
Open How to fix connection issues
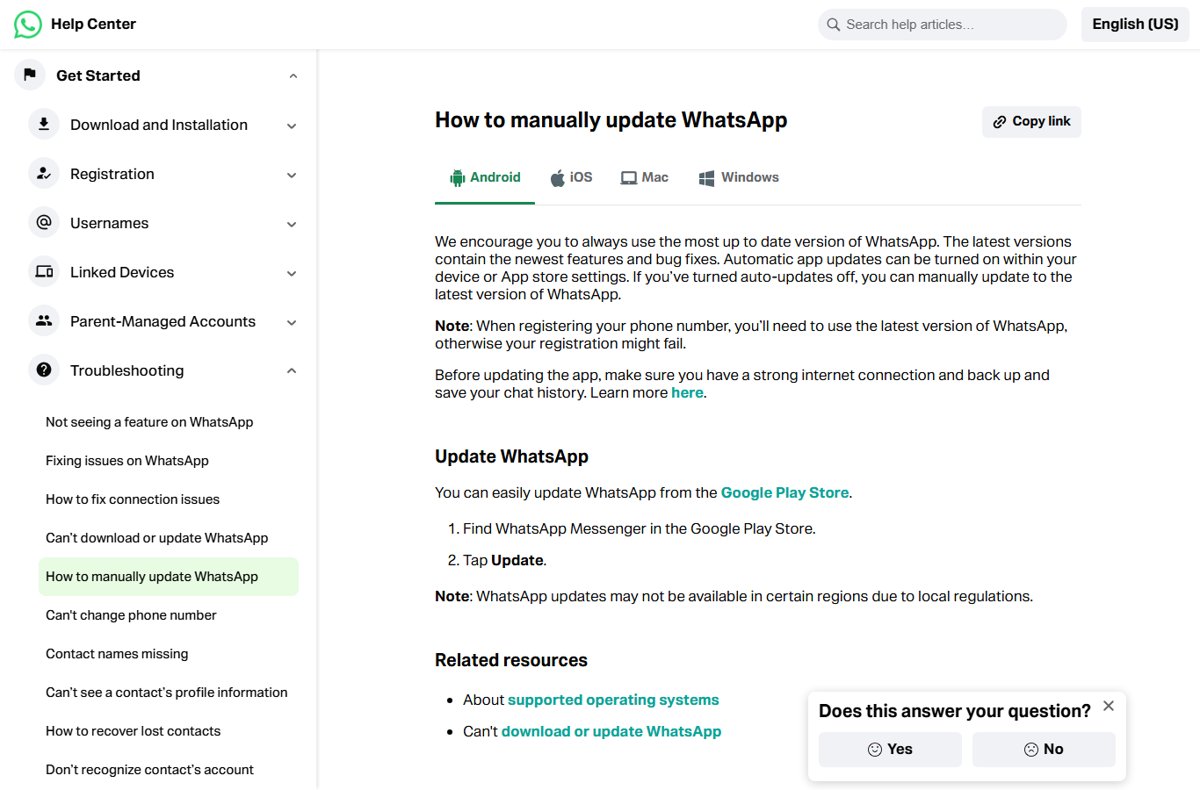pos(132,499)
